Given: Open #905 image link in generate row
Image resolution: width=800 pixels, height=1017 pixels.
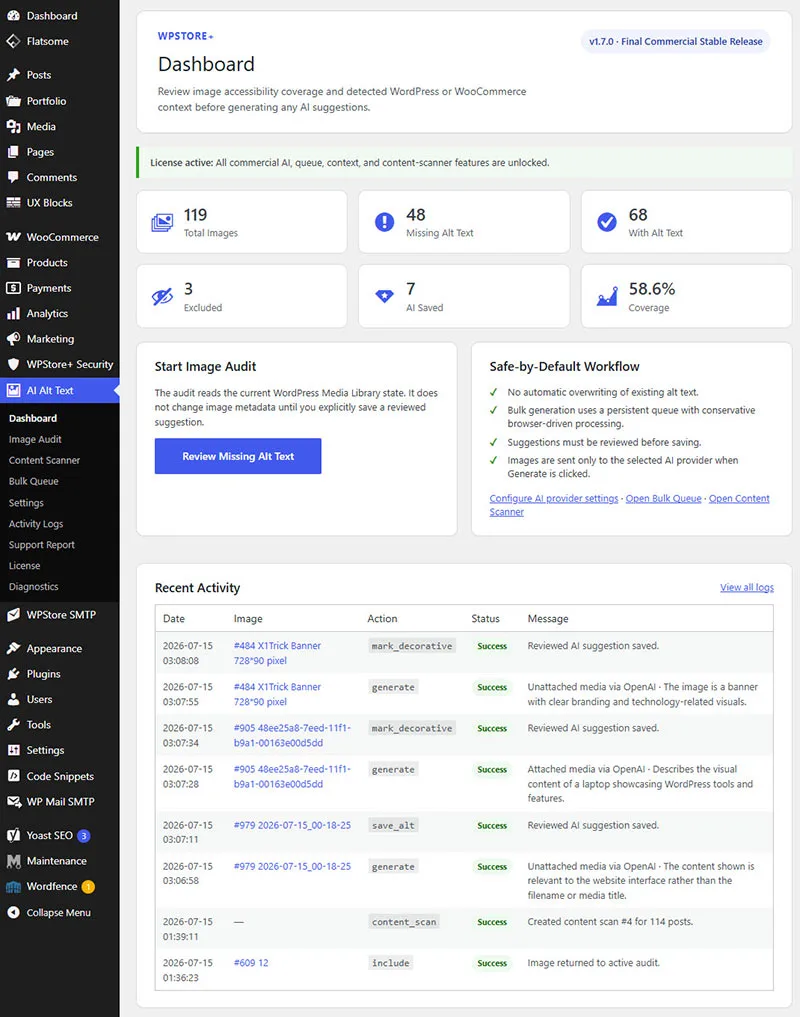Looking at the screenshot, I should pyautogui.click(x=292, y=776).
